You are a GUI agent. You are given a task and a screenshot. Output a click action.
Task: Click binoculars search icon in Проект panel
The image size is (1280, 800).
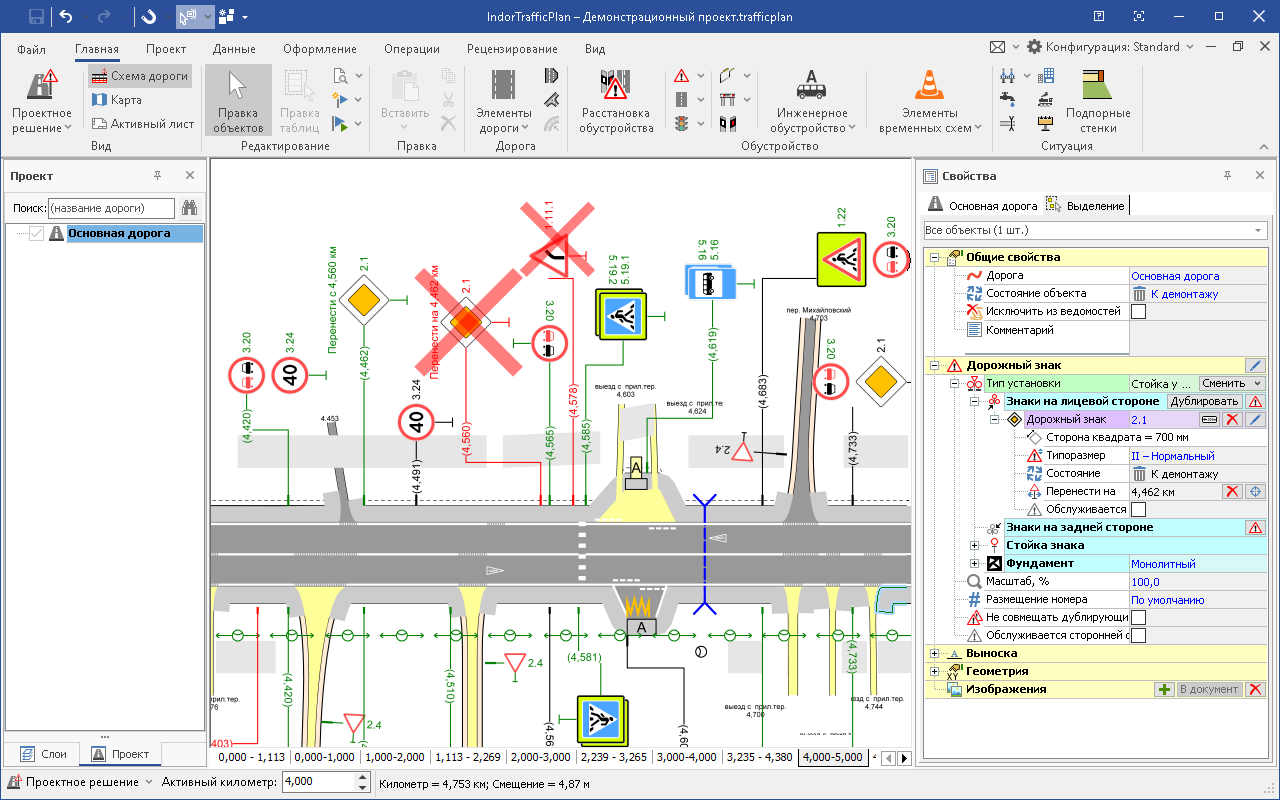point(189,208)
